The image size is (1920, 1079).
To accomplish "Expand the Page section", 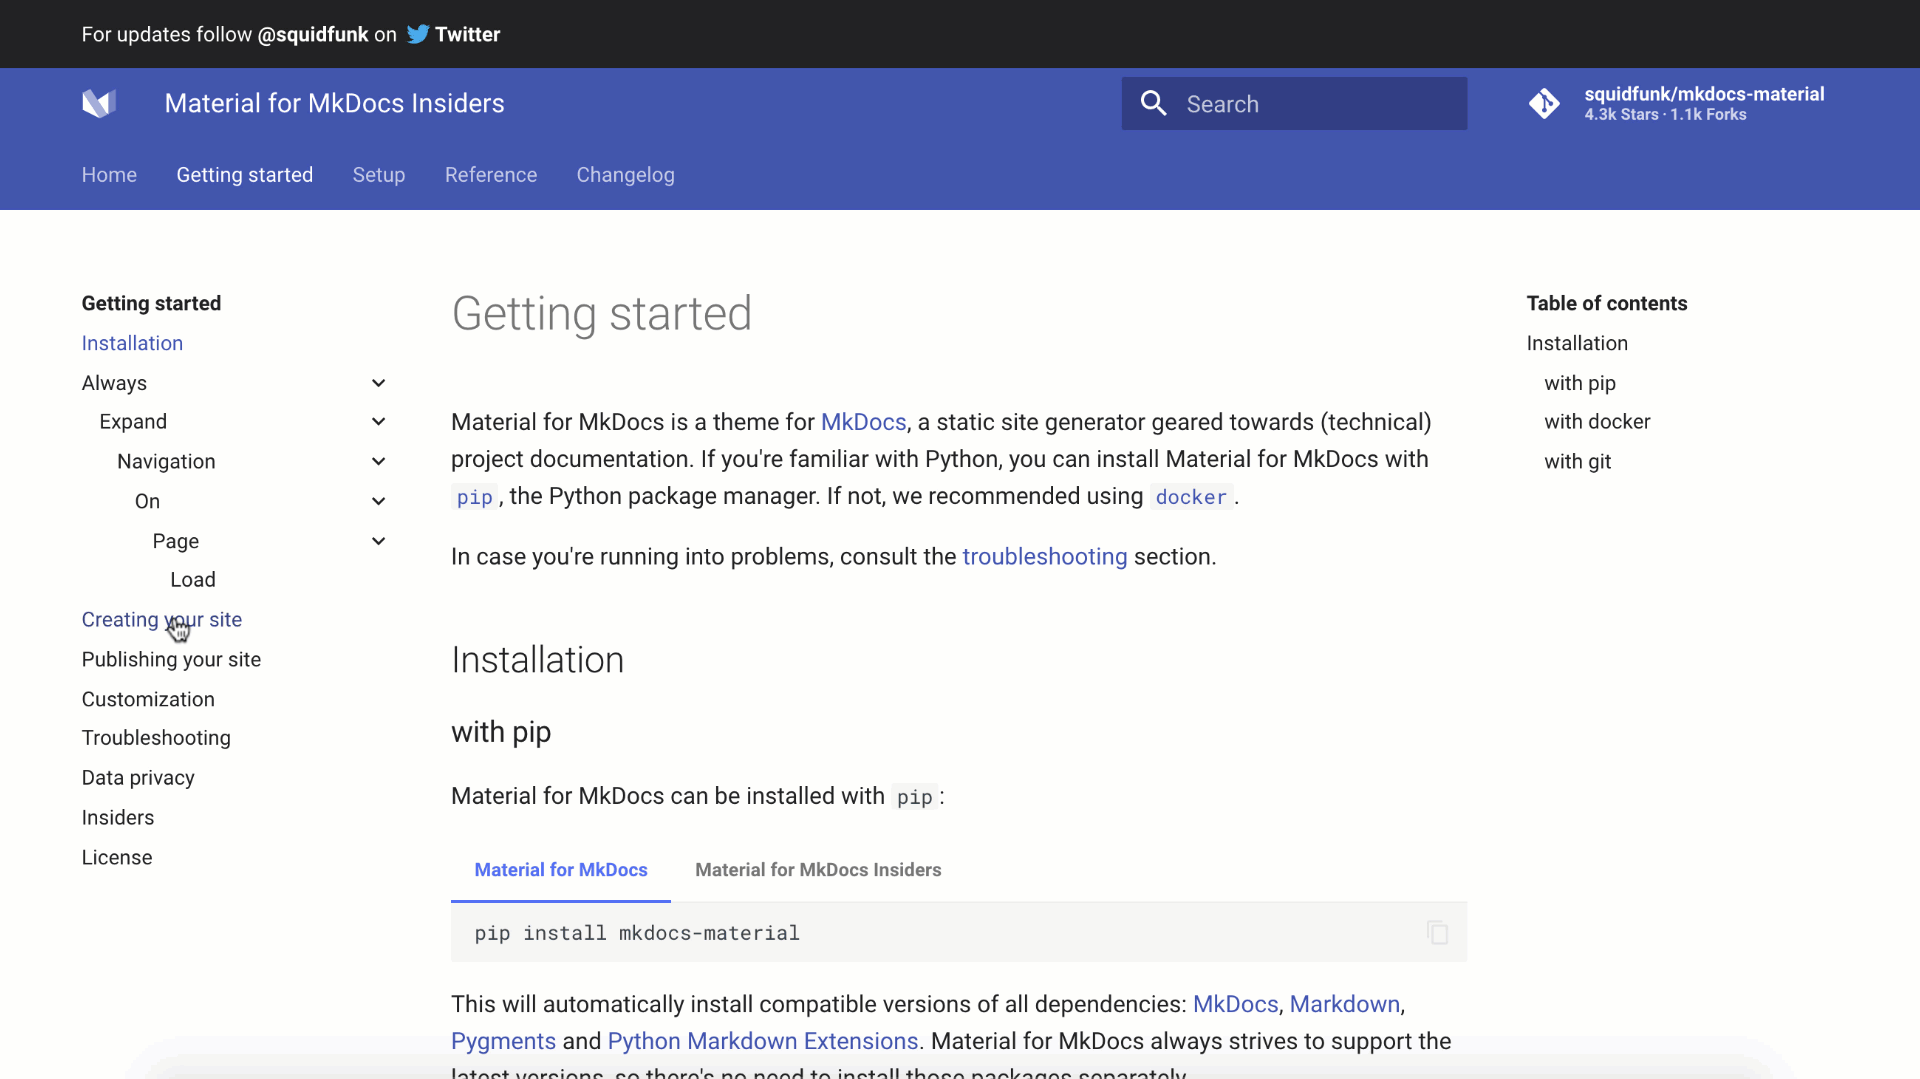I will pos(378,540).
